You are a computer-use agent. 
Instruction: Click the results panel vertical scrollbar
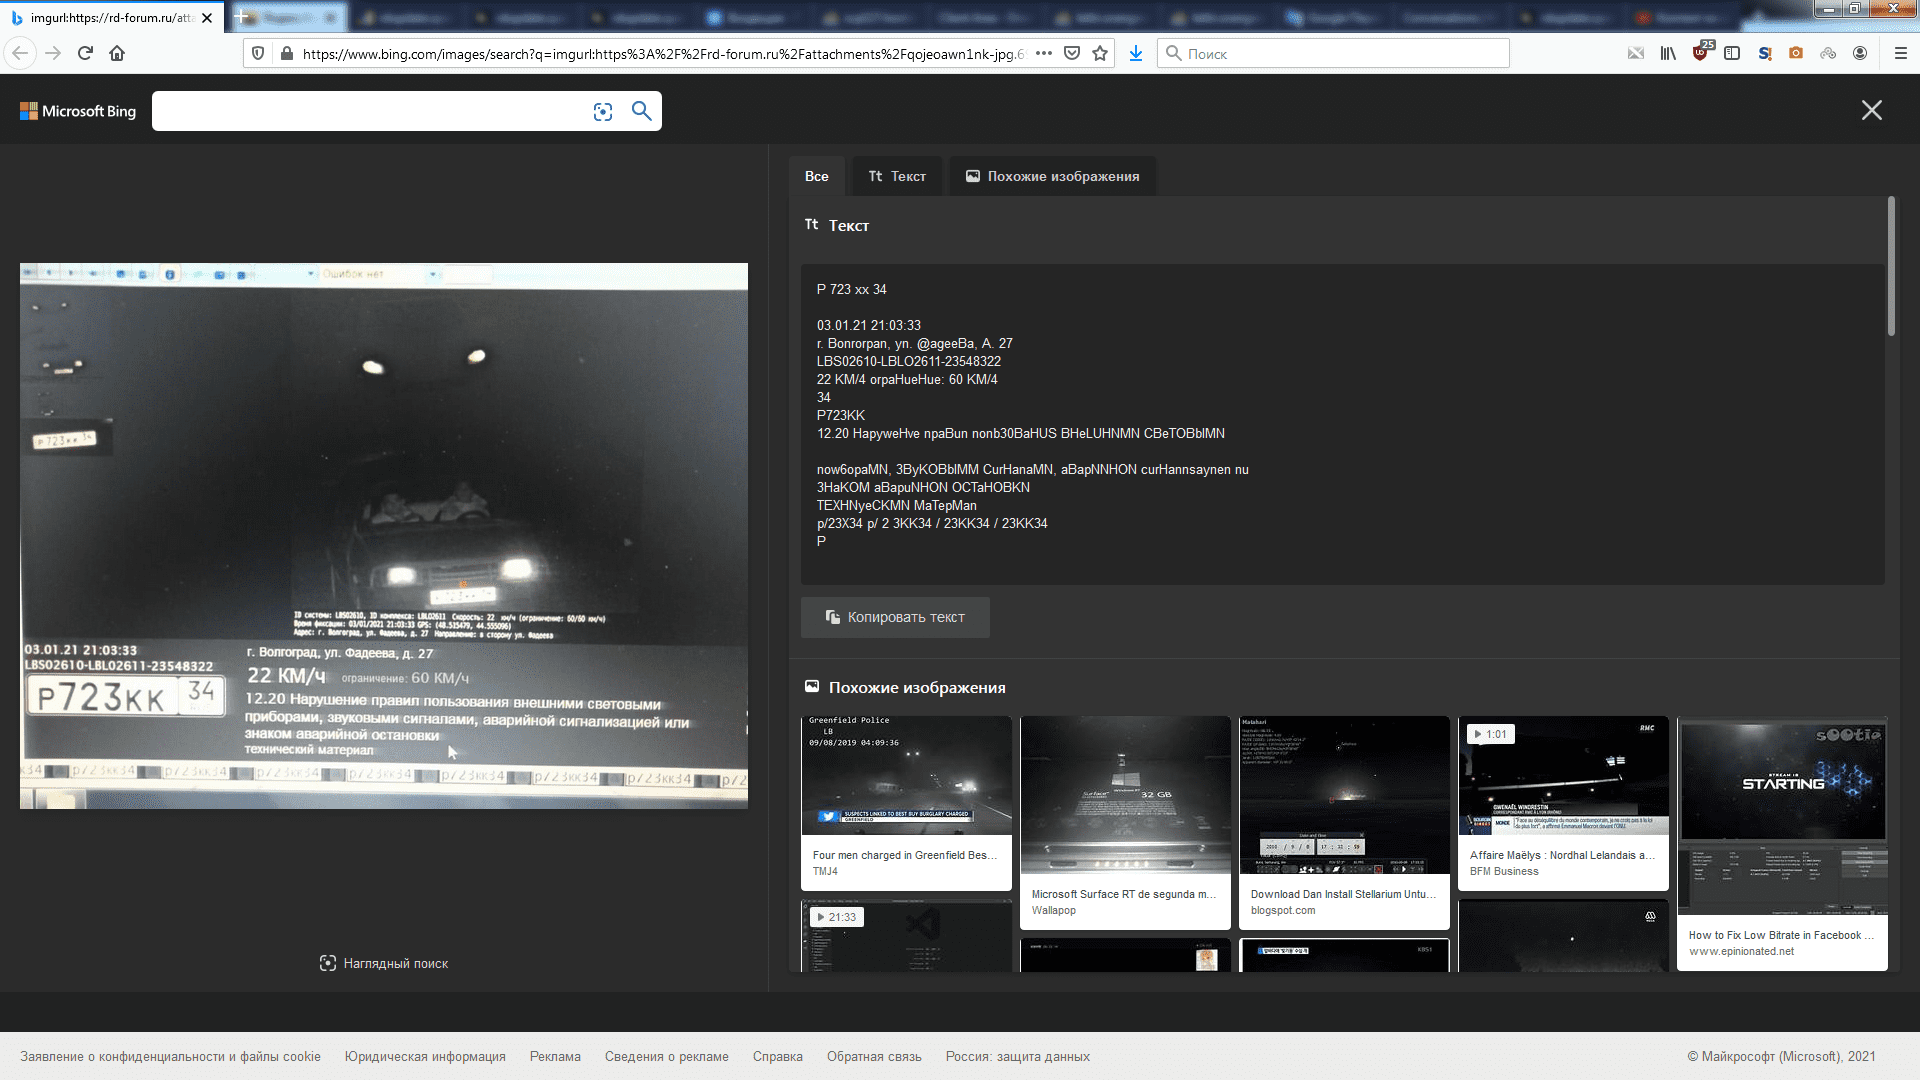(x=1891, y=266)
